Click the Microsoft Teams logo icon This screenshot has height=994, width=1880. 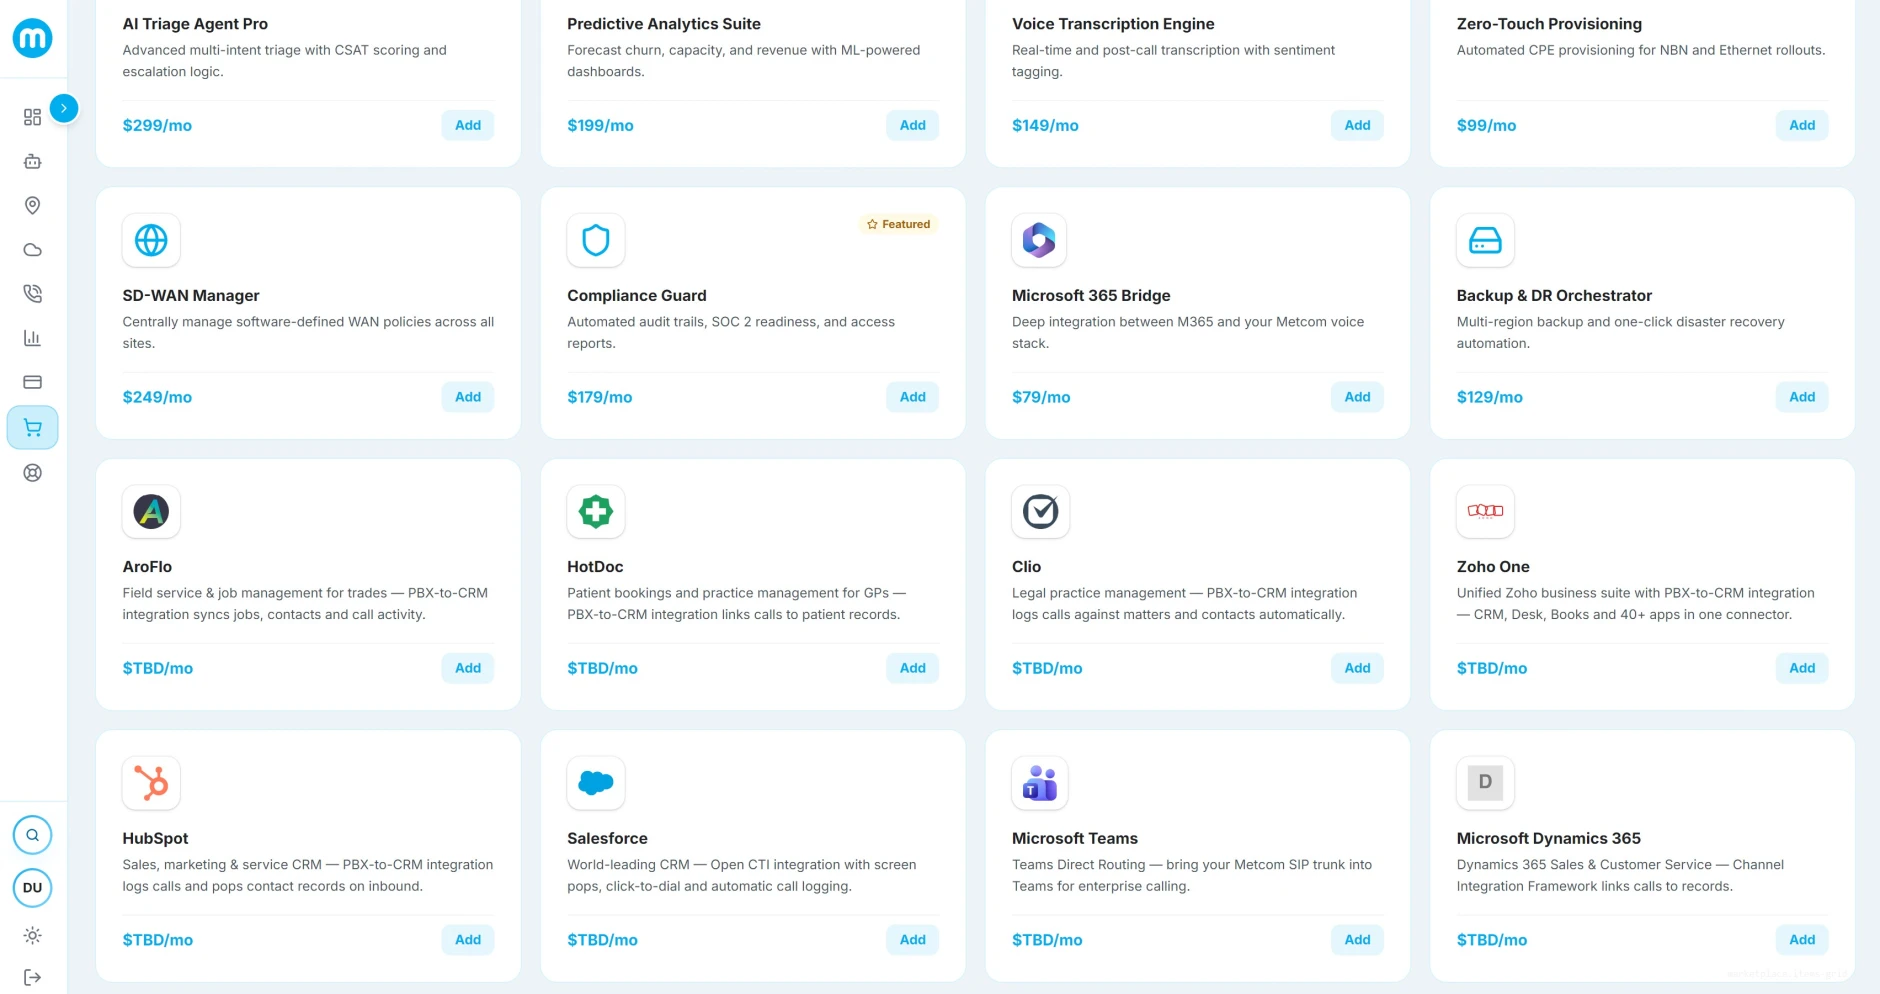click(1040, 783)
